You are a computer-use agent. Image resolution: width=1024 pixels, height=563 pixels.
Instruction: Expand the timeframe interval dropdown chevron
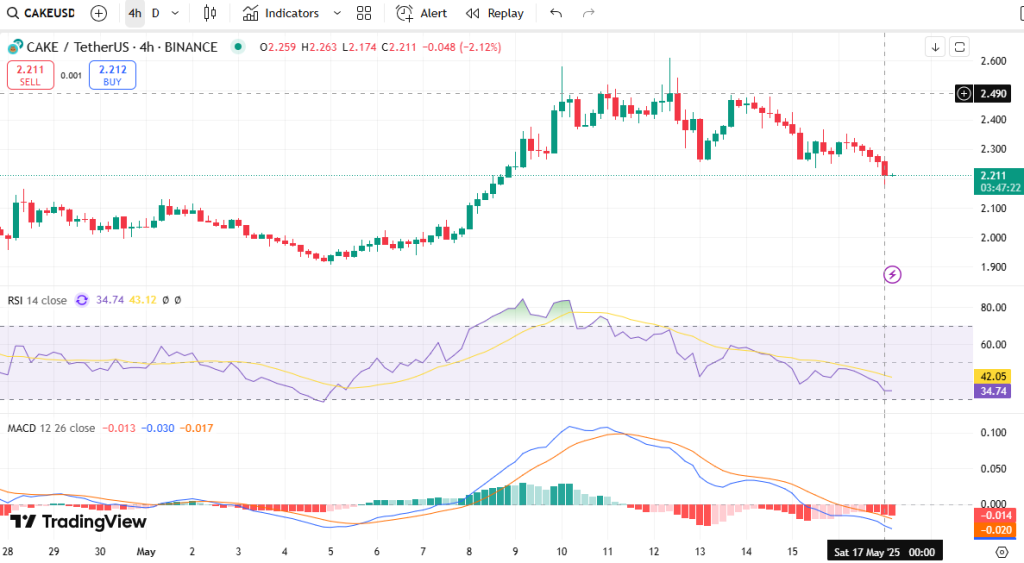tap(176, 13)
